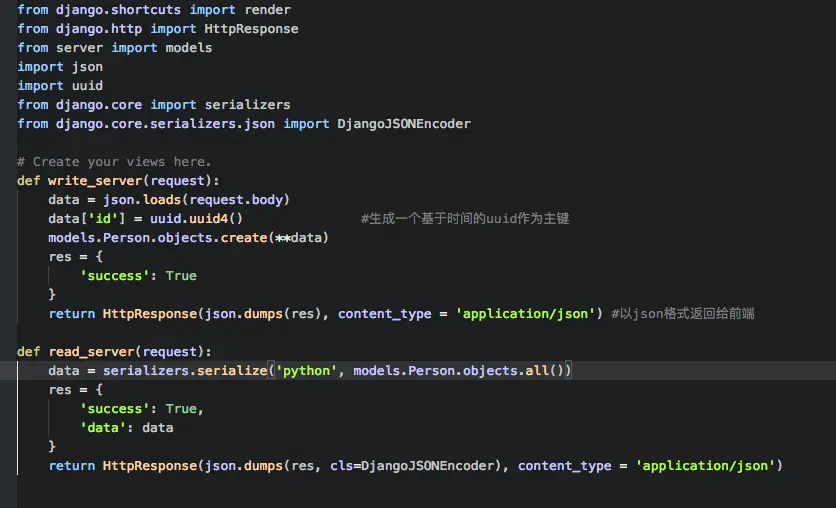This screenshot has height=508, width=836.
Task: Click the Chinese comment about returning json format
Action: pyautogui.click(x=683, y=314)
